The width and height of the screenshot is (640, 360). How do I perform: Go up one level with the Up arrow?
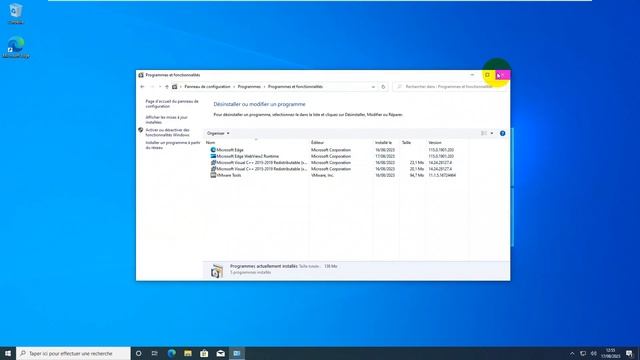[167, 87]
